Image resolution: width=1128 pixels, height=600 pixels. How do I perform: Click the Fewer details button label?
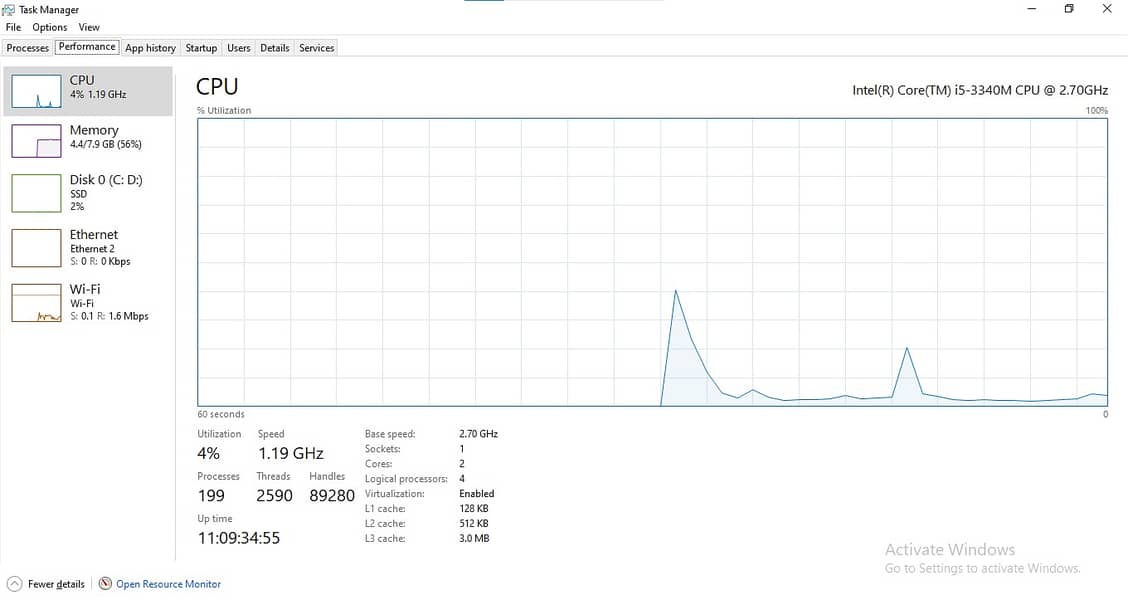(56, 584)
